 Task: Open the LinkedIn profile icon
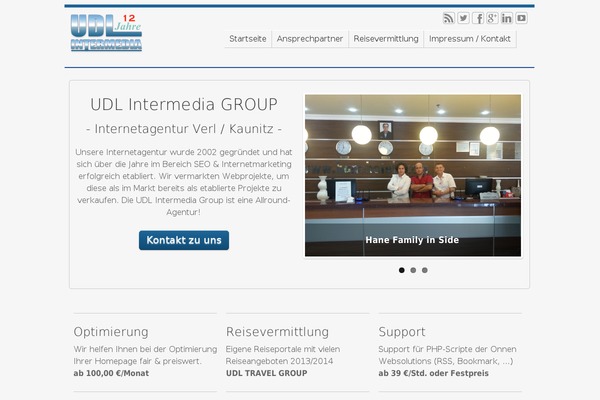(507, 18)
